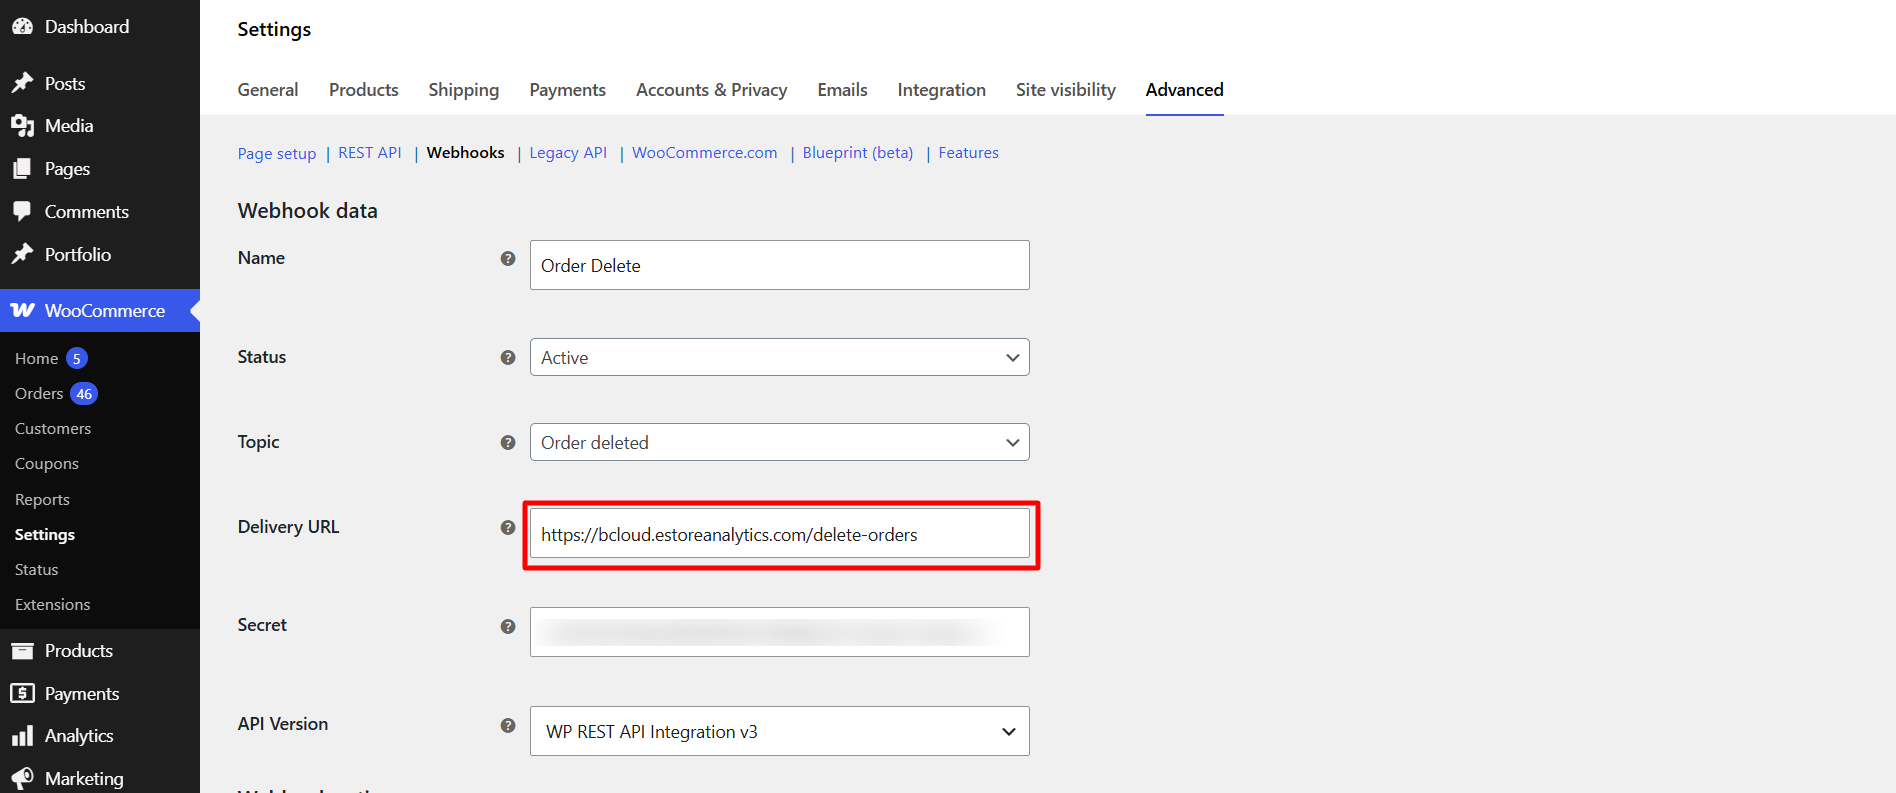Click help tooltip icon beside Topic

click(x=508, y=442)
